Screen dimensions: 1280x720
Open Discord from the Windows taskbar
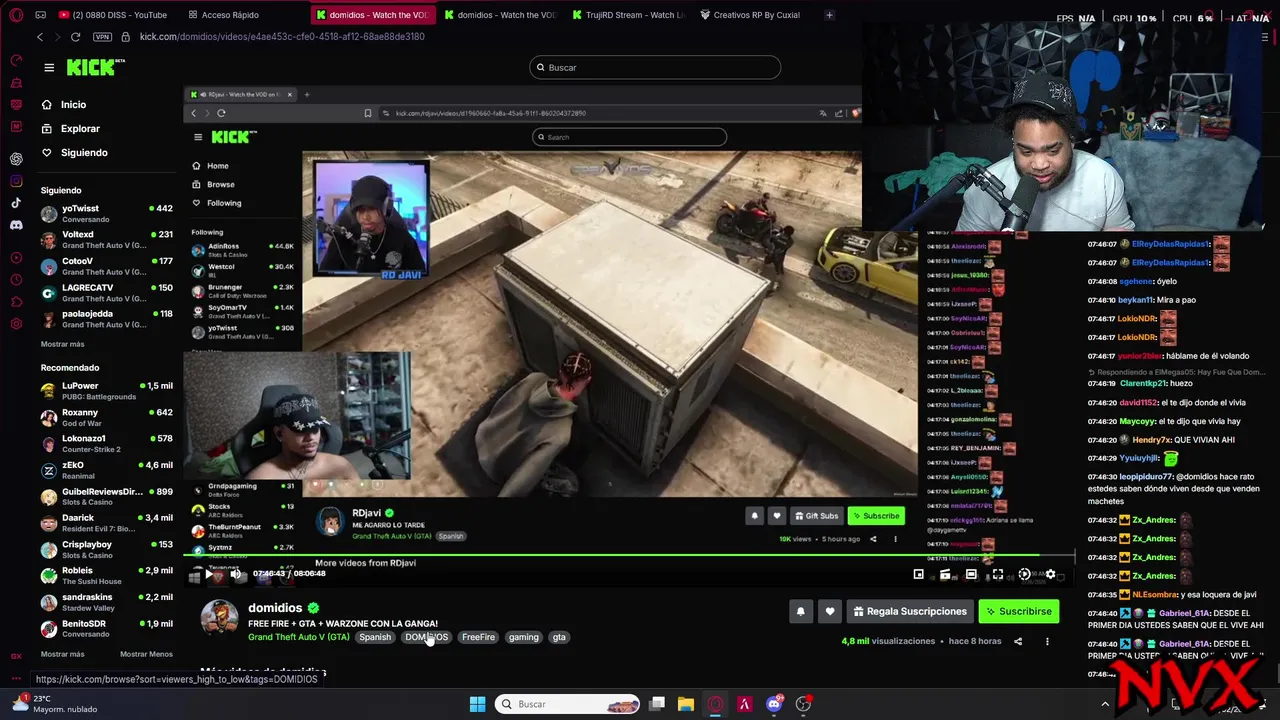tap(774, 704)
